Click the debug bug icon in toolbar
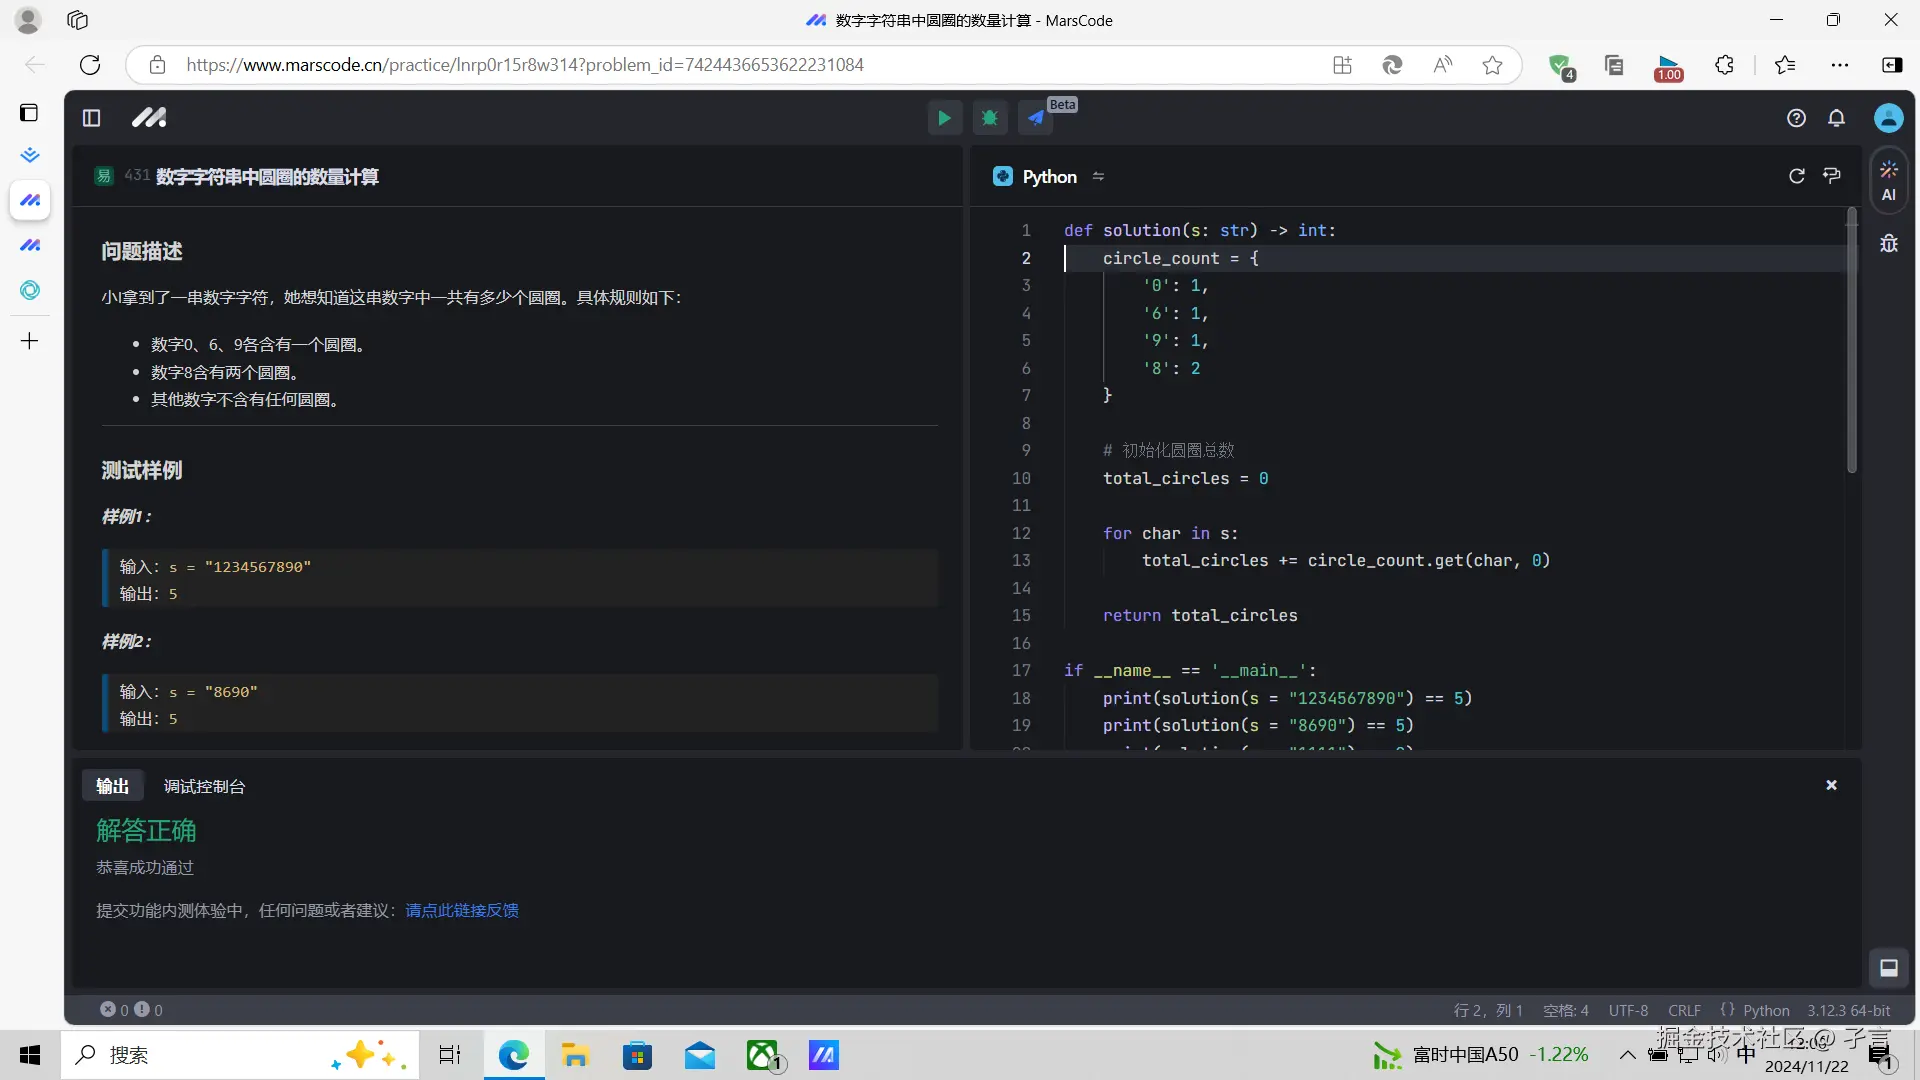The image size is (1920, 1080). coord(990,118)
